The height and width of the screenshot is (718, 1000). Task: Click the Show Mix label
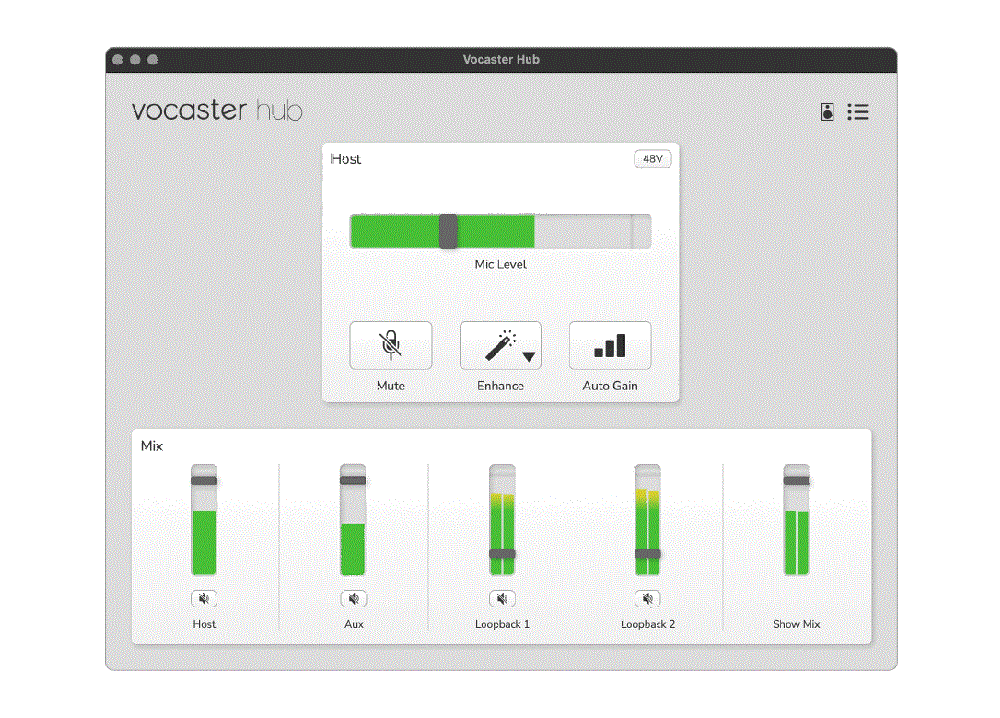point(797,624)
